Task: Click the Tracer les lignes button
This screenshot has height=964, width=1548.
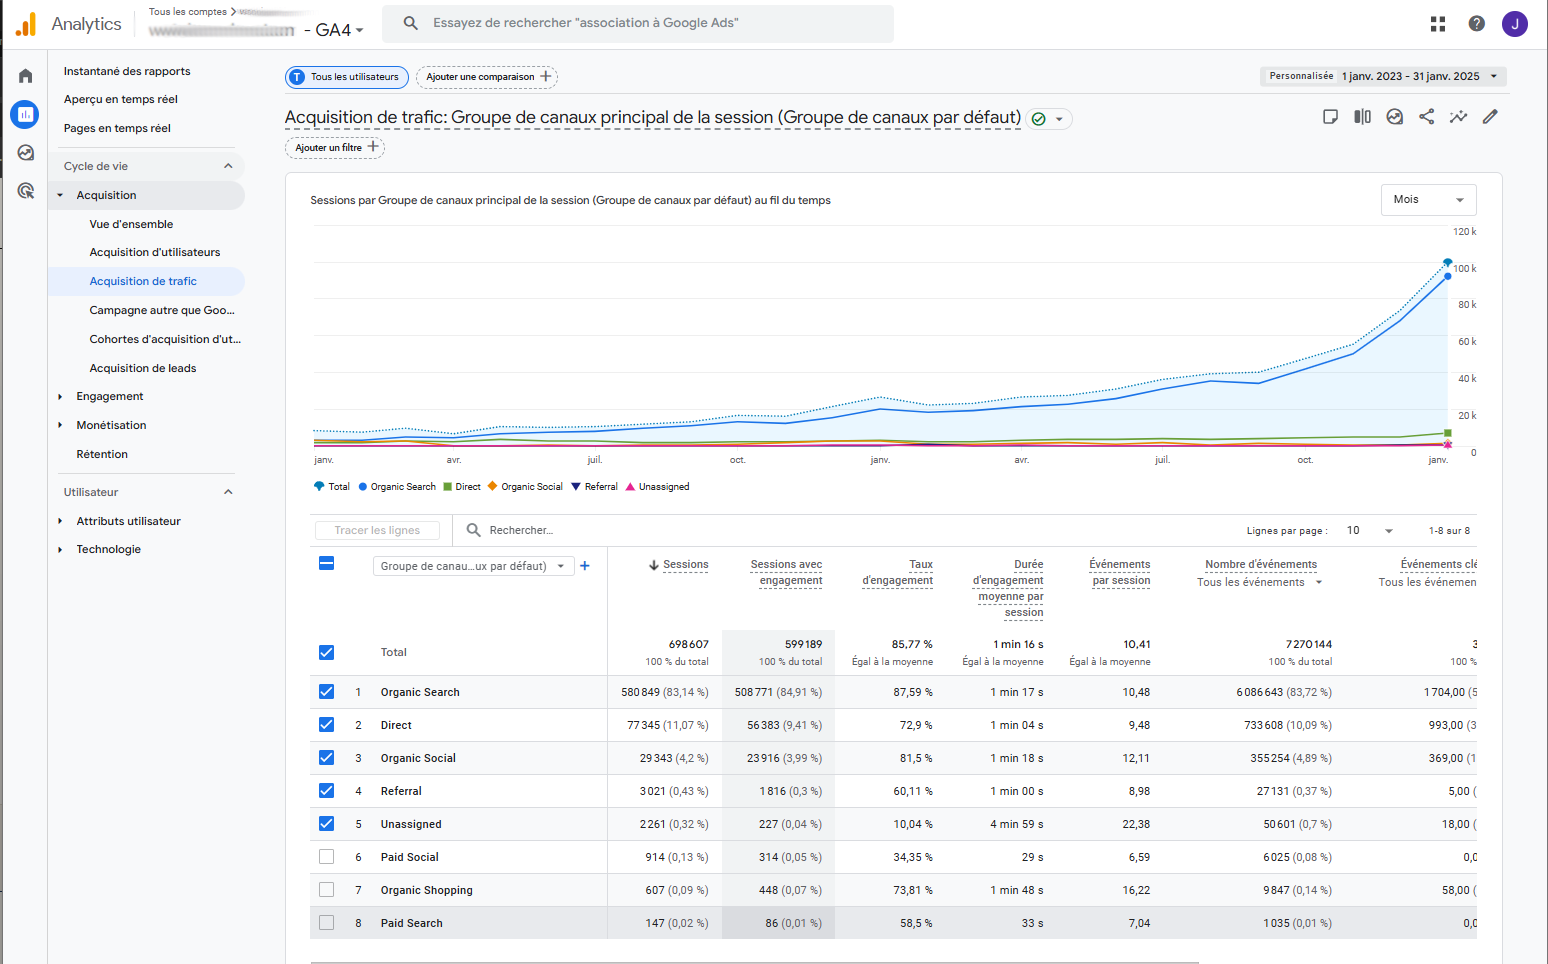Action: click(377, 530)
